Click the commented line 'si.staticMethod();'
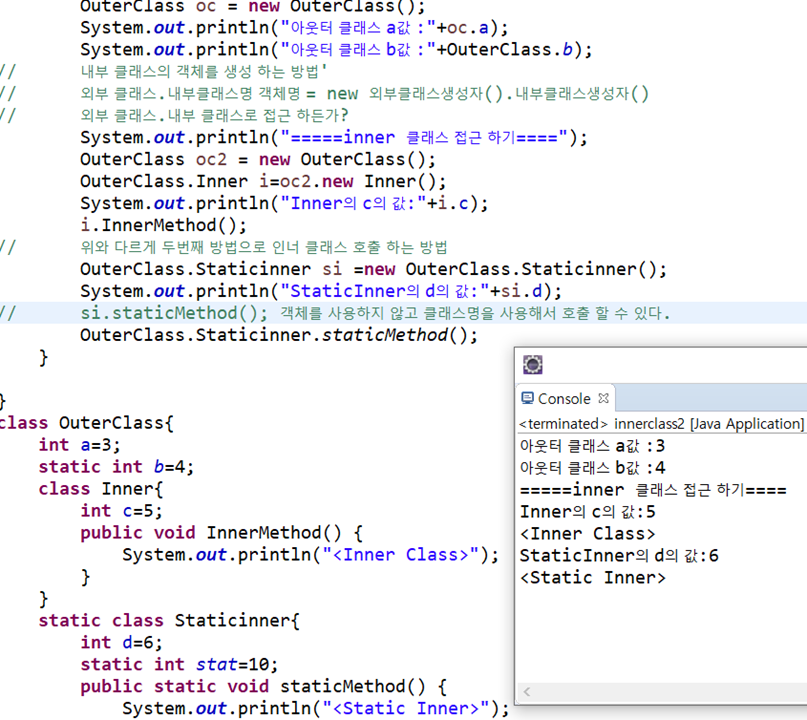 [x=174, y=313]
